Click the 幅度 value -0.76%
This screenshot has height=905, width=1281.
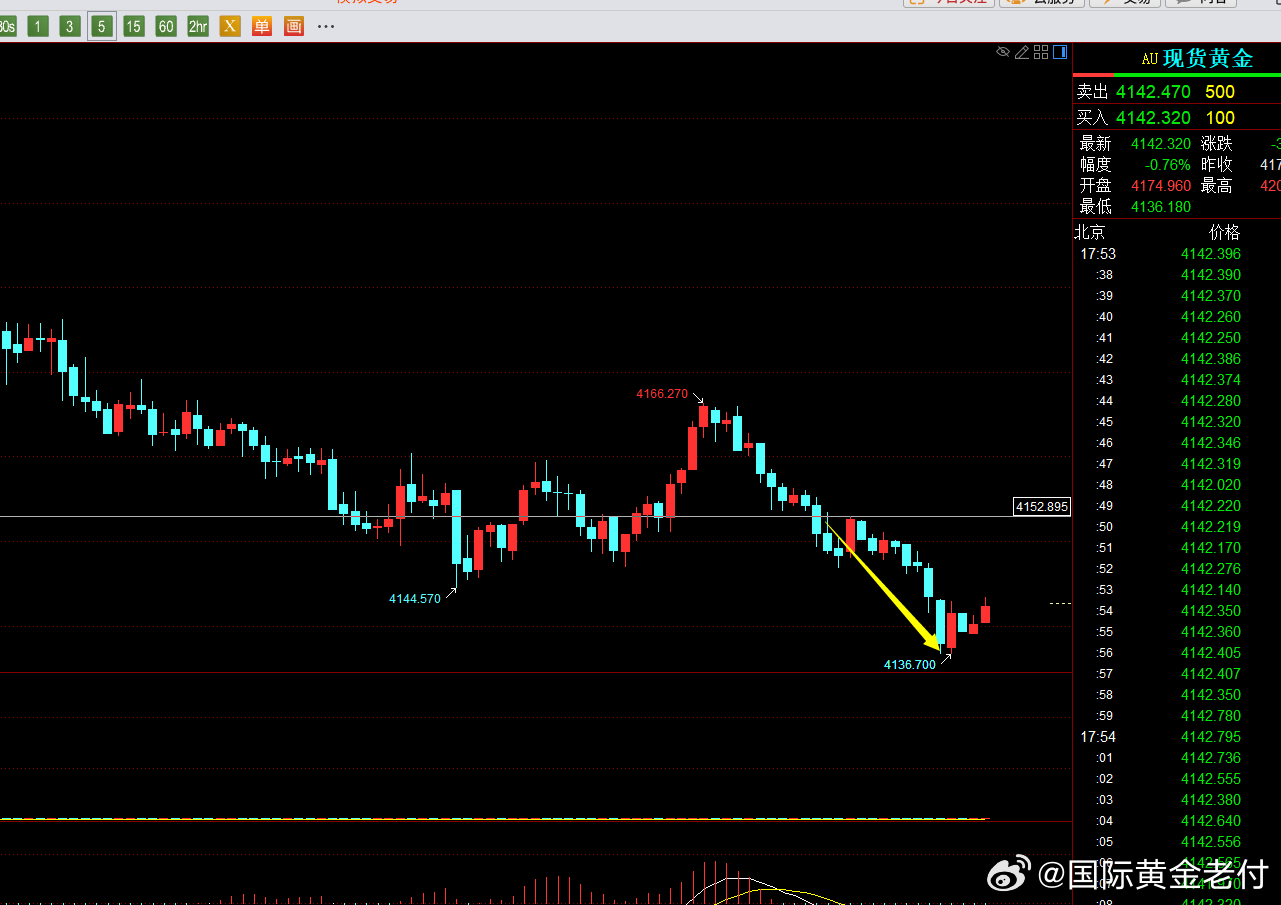point(1167,165)
